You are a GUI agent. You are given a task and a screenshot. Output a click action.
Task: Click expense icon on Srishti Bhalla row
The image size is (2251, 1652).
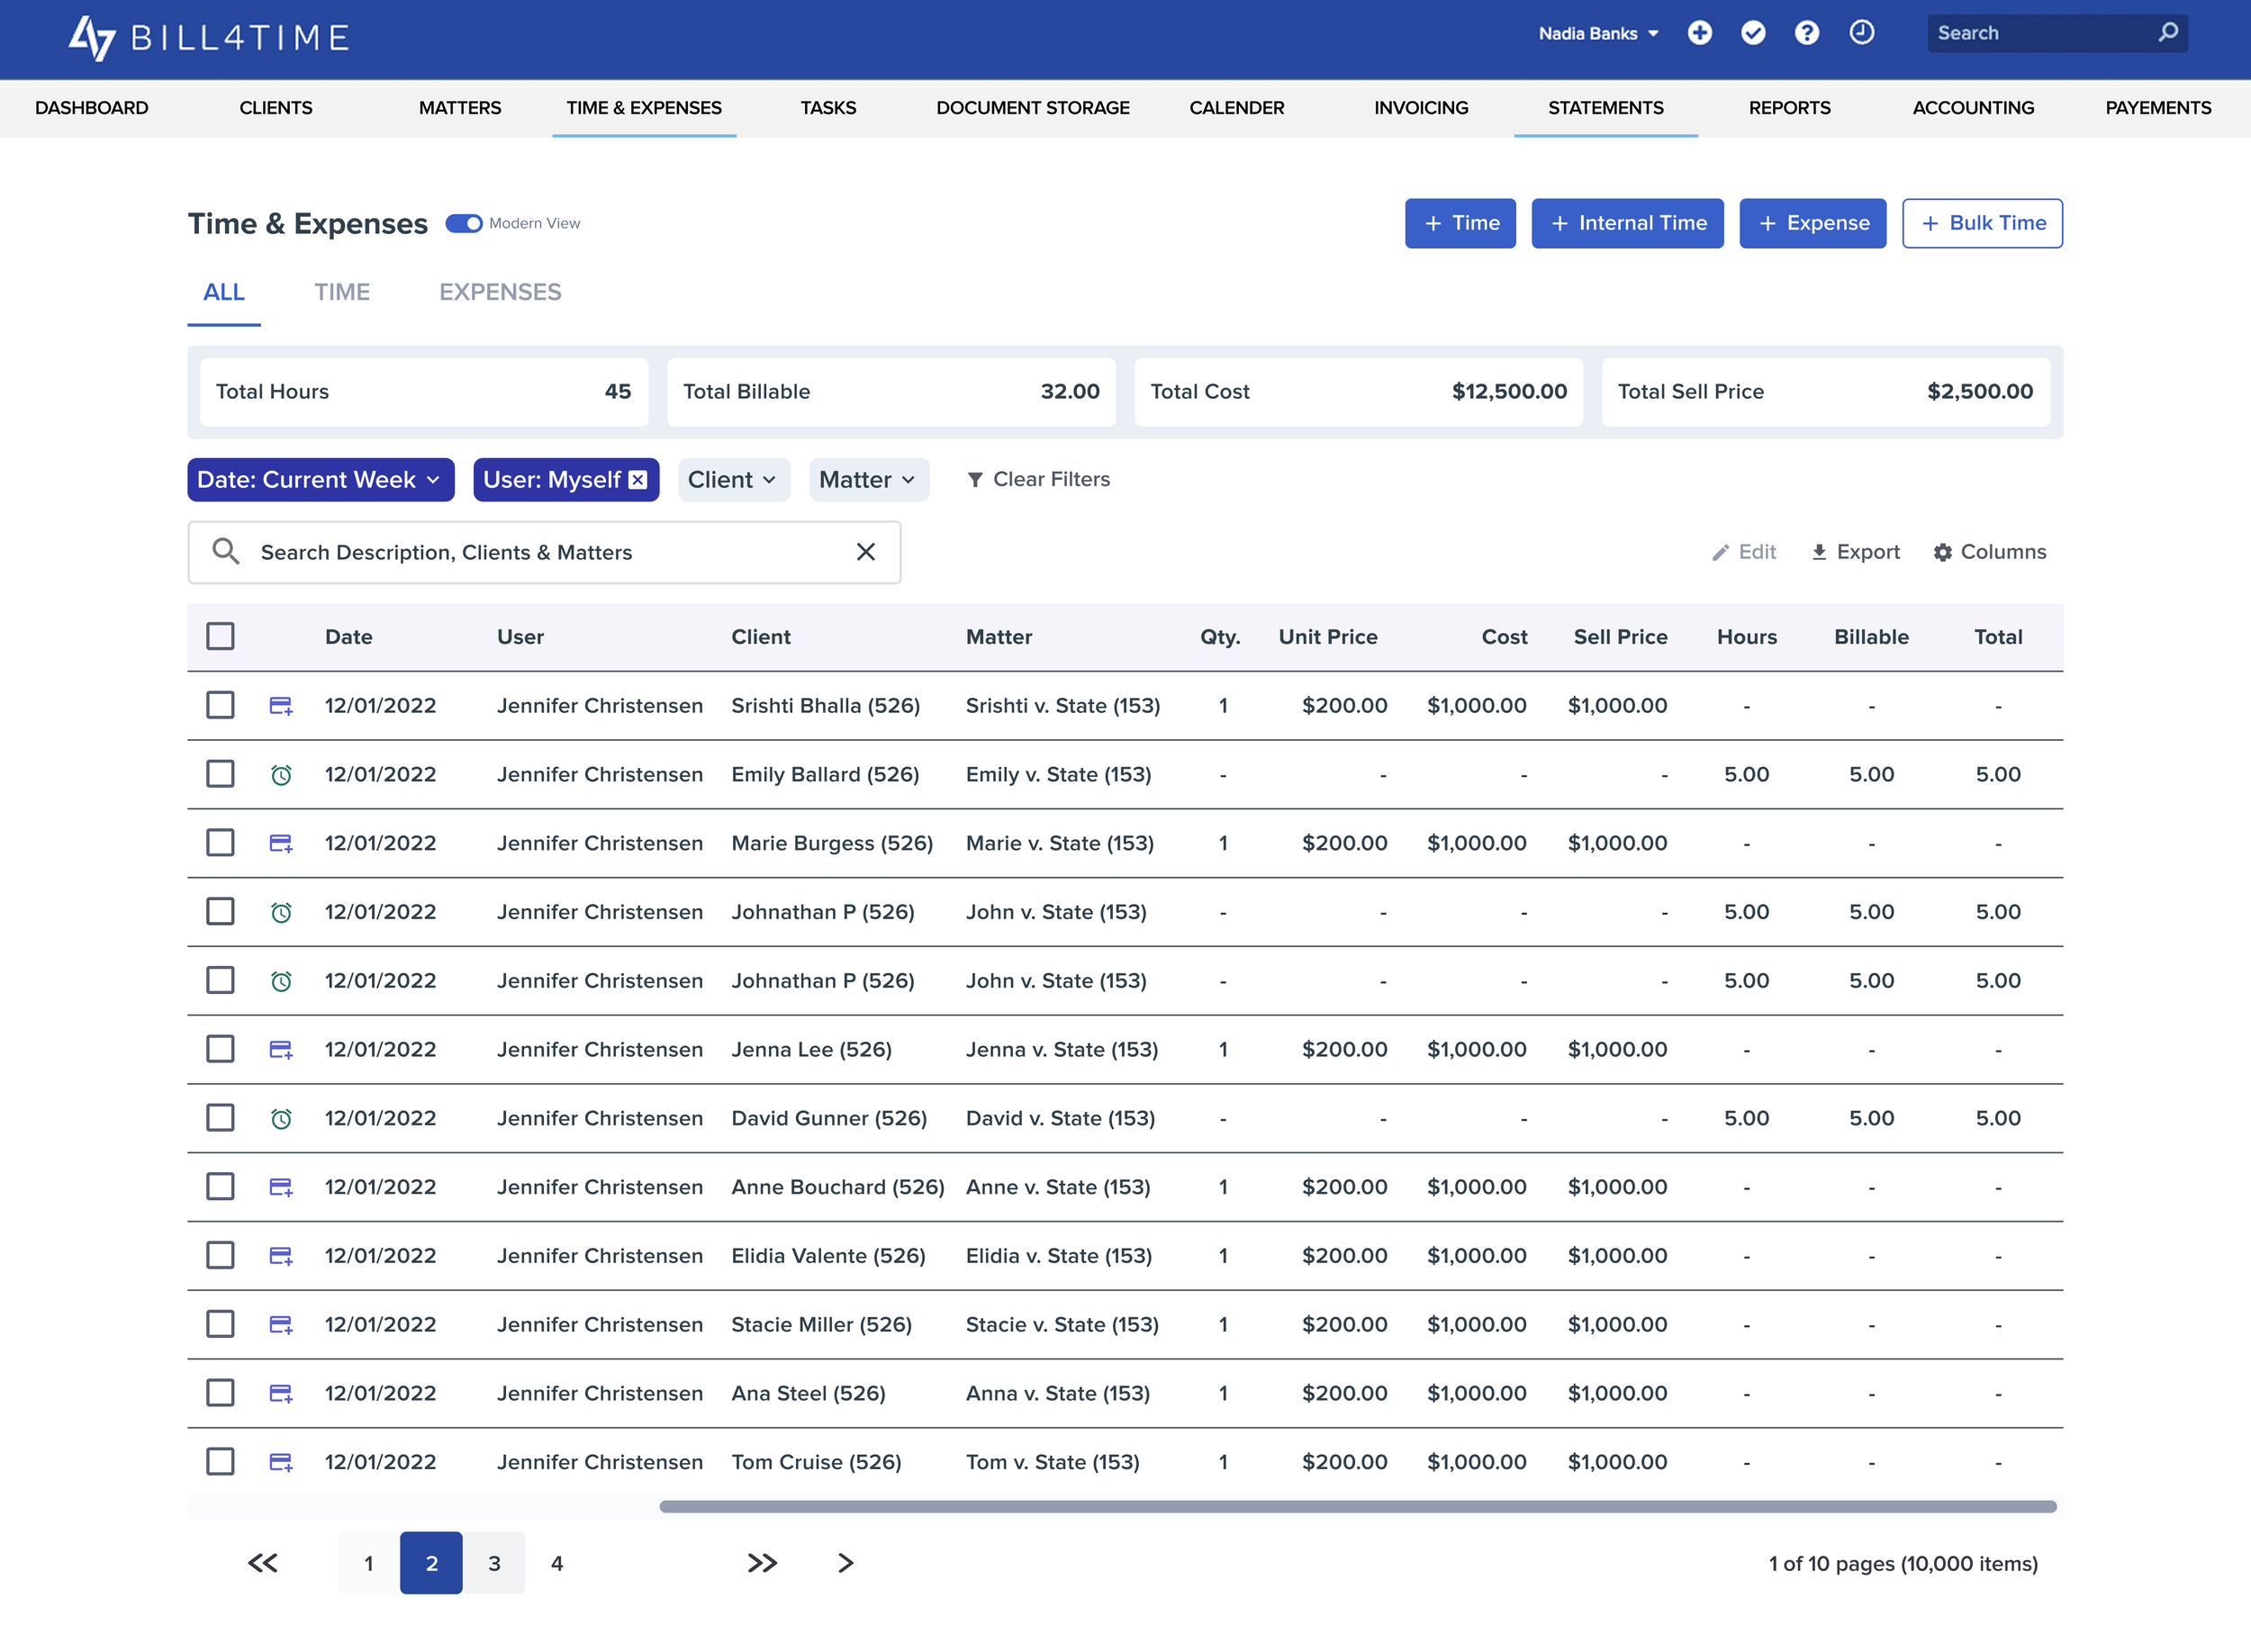pyautogui.click(x=281, y=706)
